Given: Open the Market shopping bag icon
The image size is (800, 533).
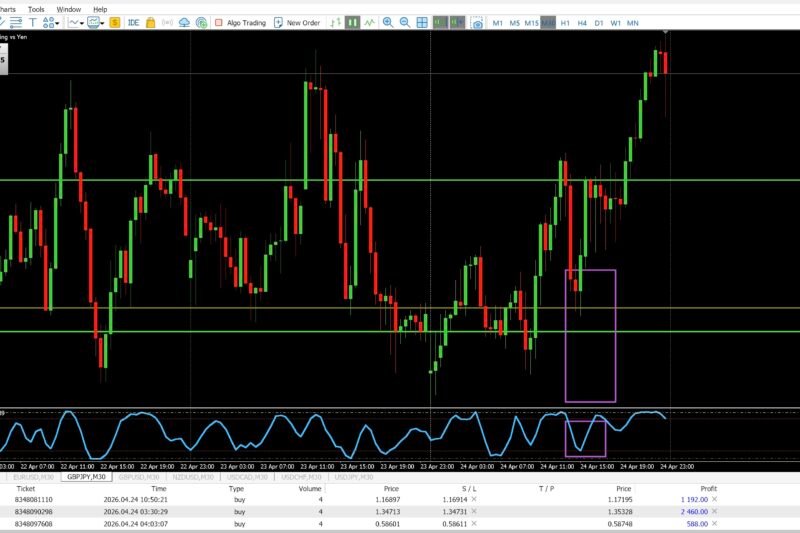Looking at the screenshot, I should pyautogui.click(x=151, y=22).
